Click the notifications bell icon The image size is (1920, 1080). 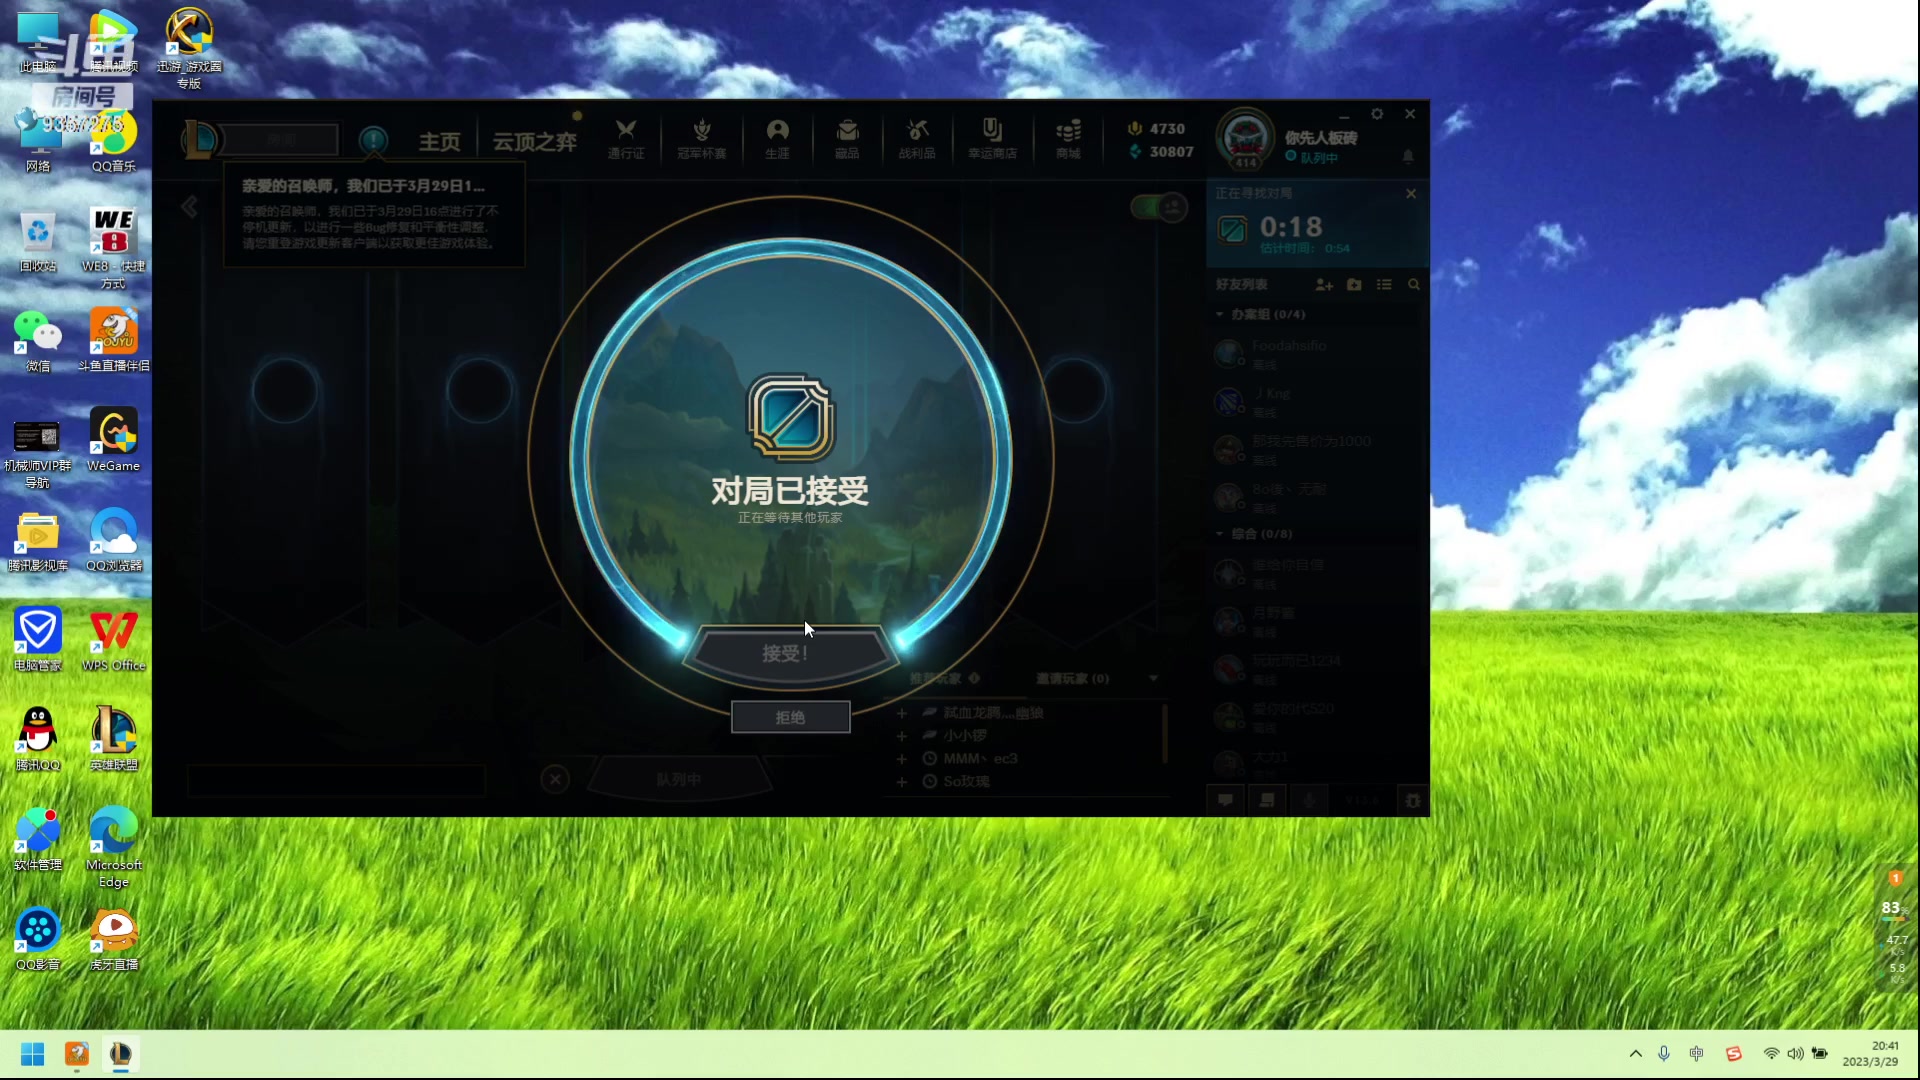[x=1408, y=156]
